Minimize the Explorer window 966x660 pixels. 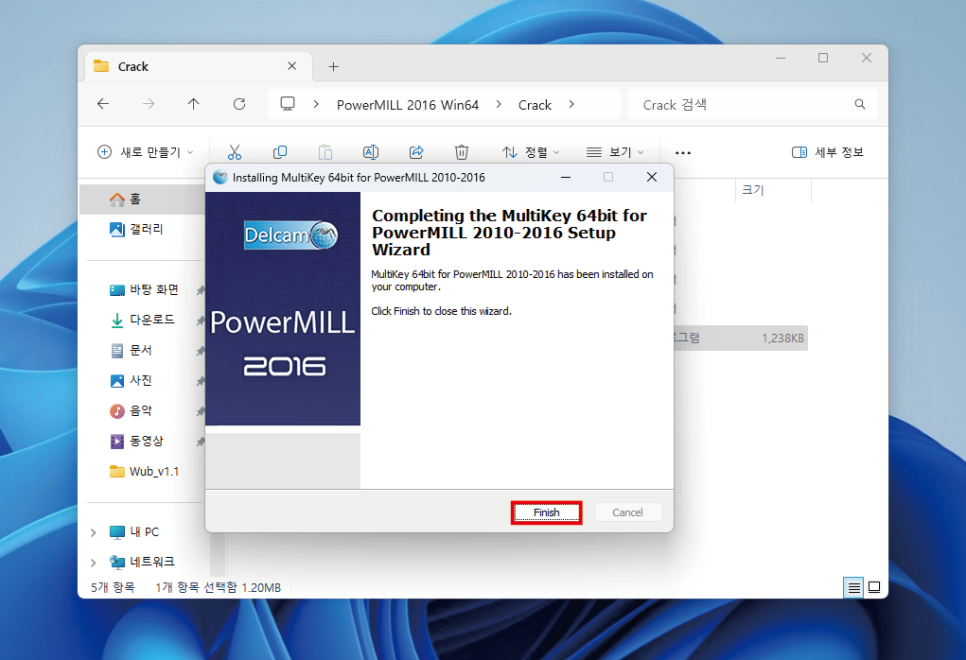781,58
